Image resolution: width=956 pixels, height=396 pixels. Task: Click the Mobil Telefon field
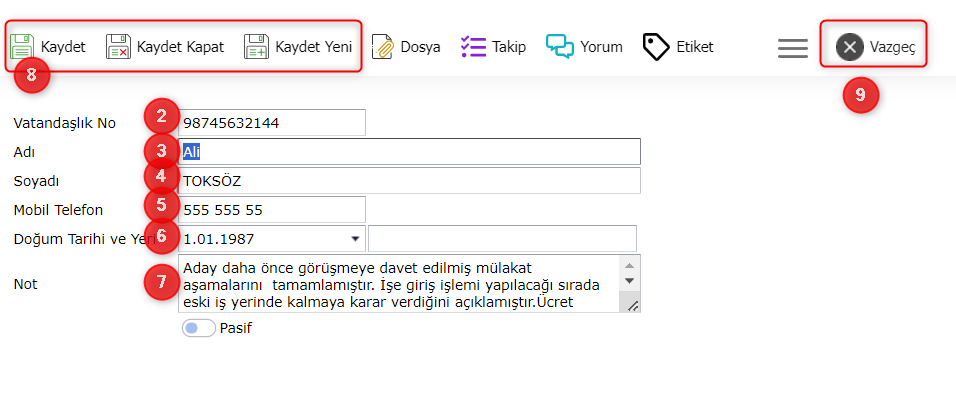[273, 210]
